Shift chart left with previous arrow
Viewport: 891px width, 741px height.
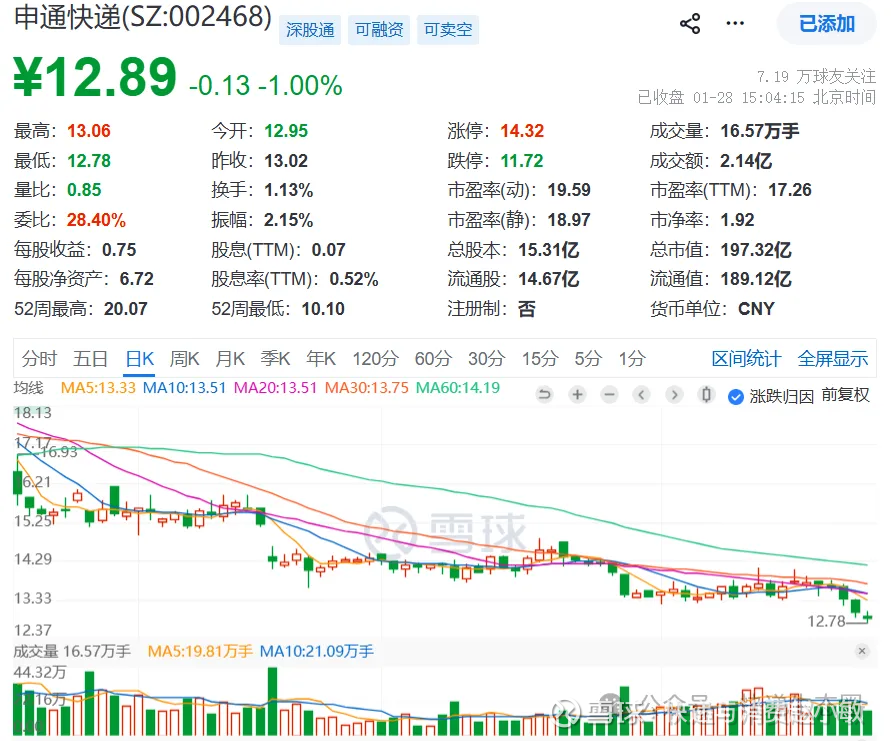[x=642, y=394]
